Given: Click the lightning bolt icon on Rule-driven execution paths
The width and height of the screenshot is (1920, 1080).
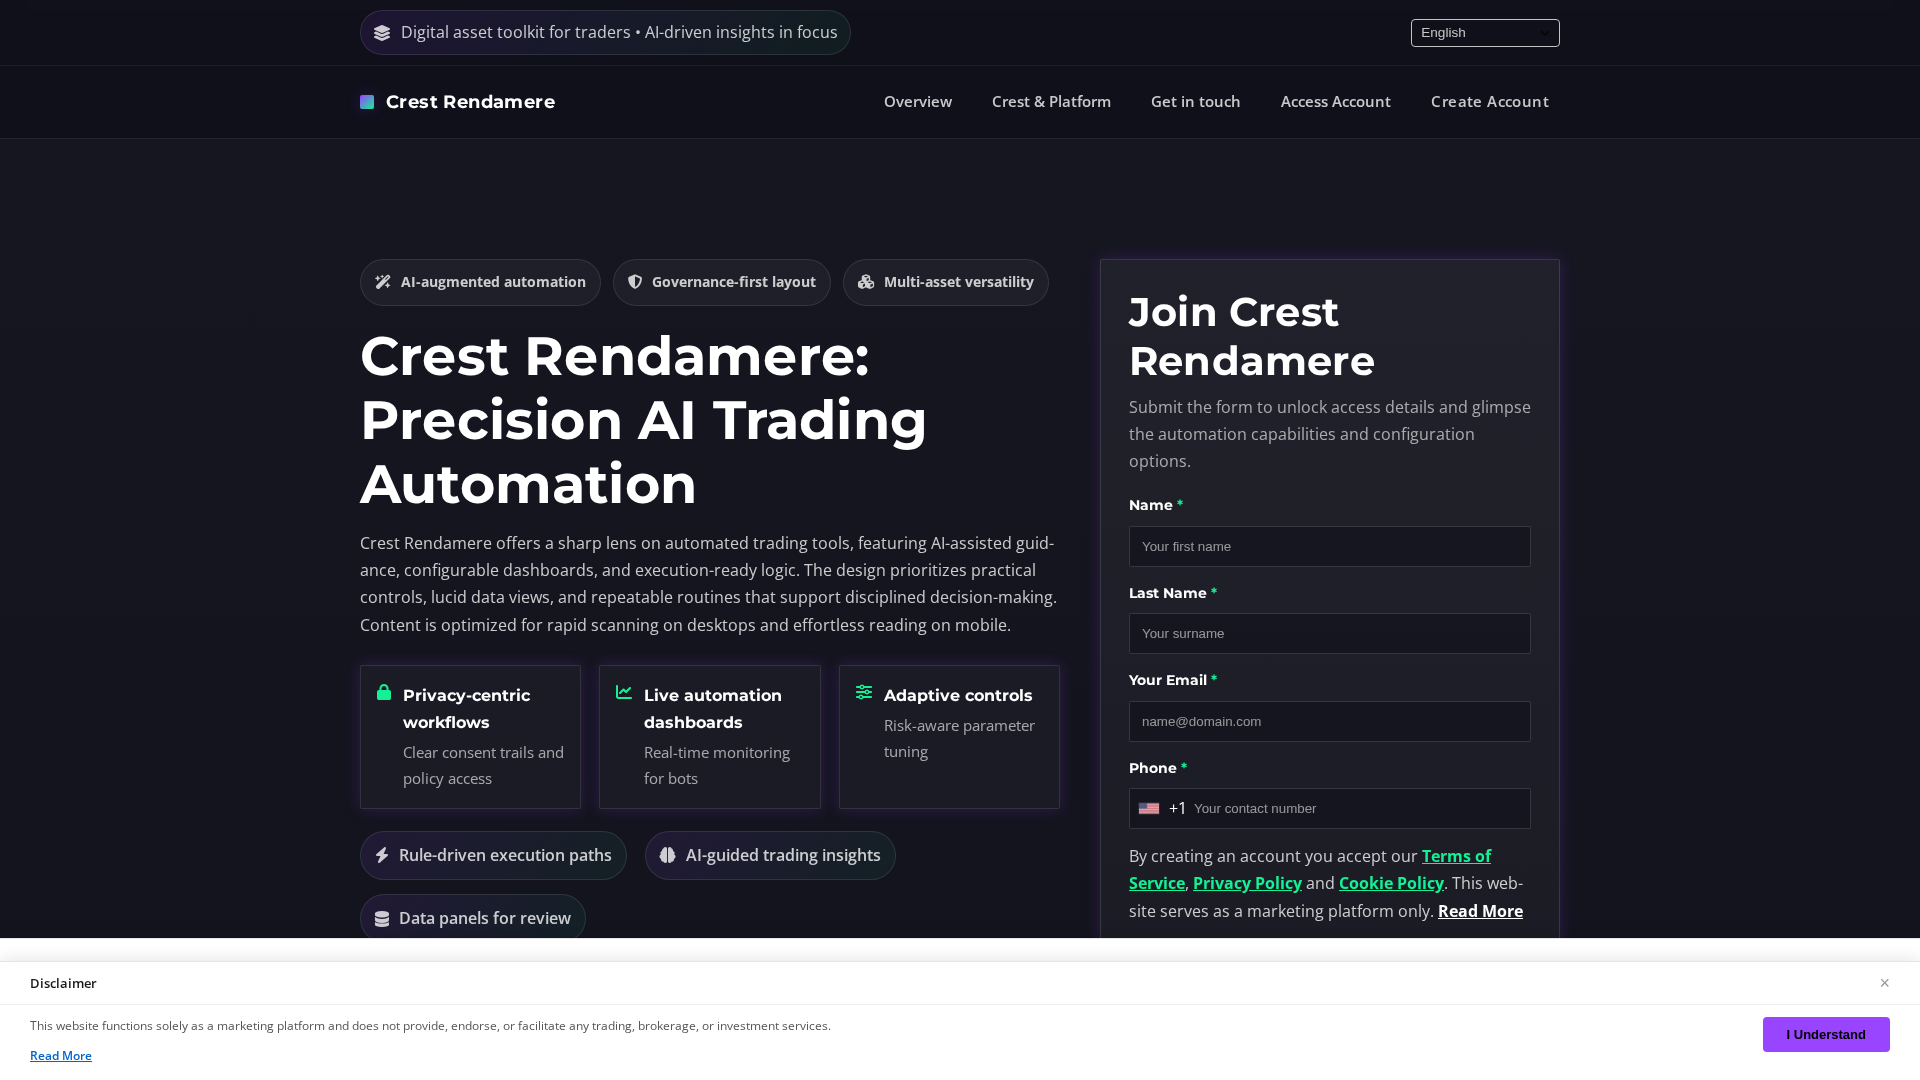Looking at the screenshot, I should click(x=382, y=855).
